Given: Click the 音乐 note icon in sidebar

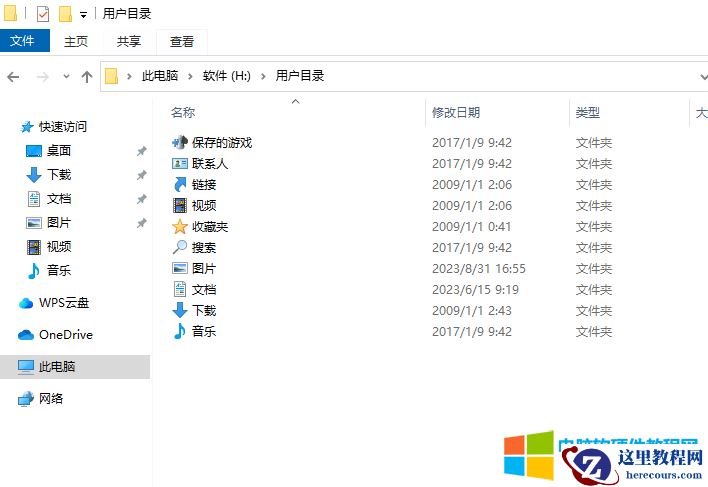Looking at the screenshot, I should tap(34, 271).
